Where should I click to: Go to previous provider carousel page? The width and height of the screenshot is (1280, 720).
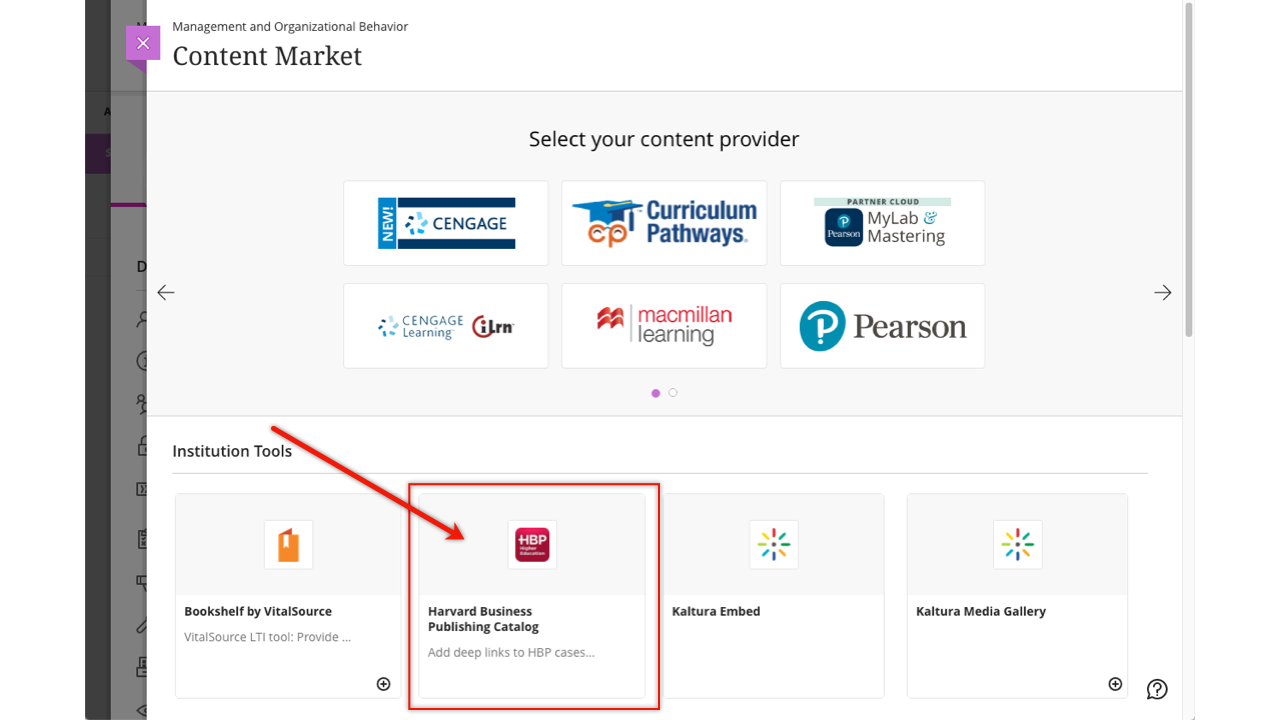point(166,293)
